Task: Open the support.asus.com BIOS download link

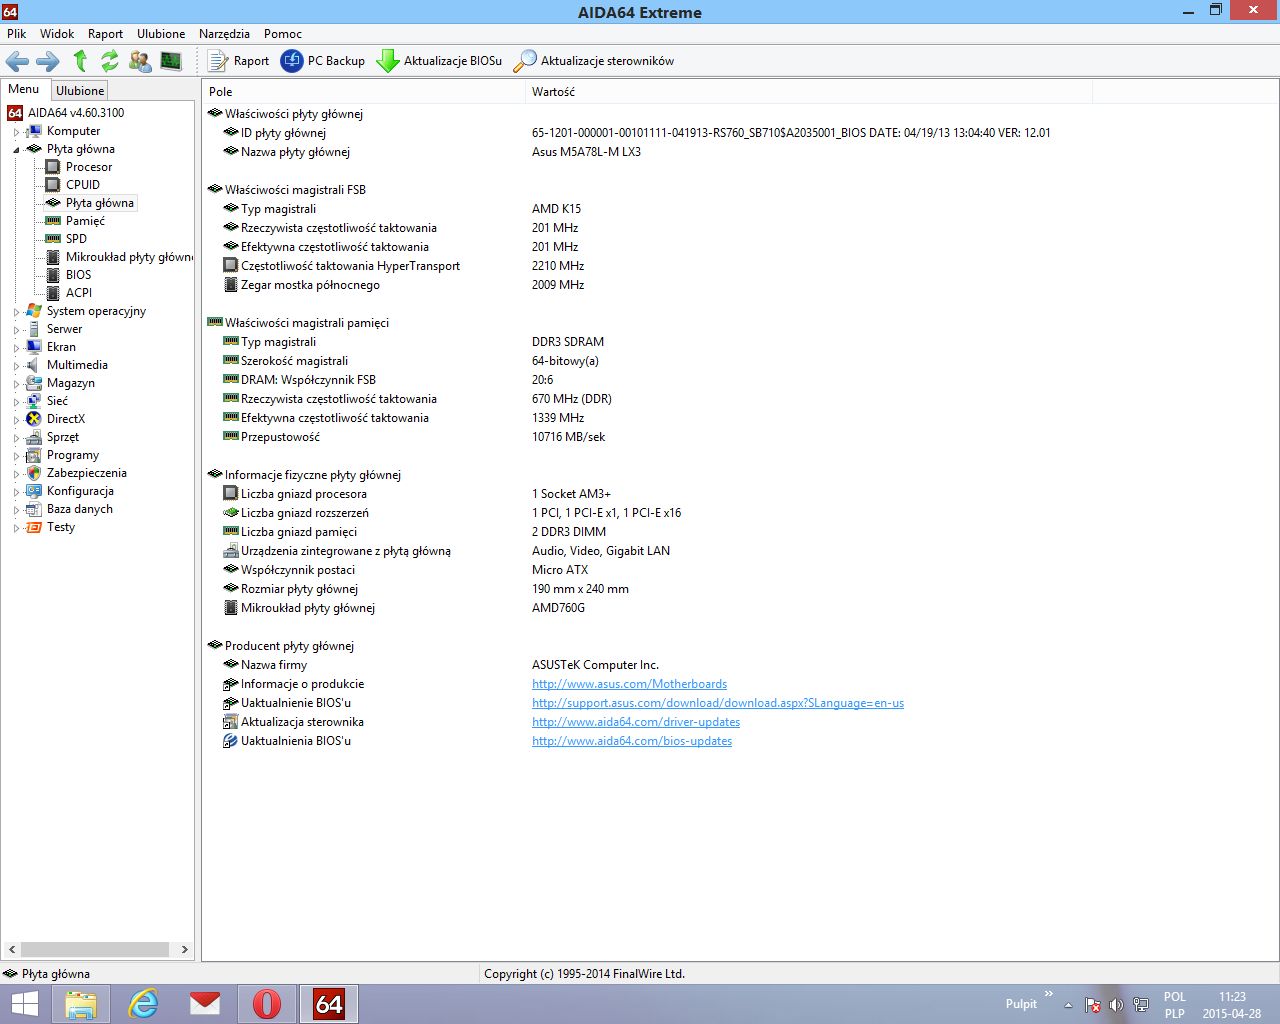Action: [718, 703]
